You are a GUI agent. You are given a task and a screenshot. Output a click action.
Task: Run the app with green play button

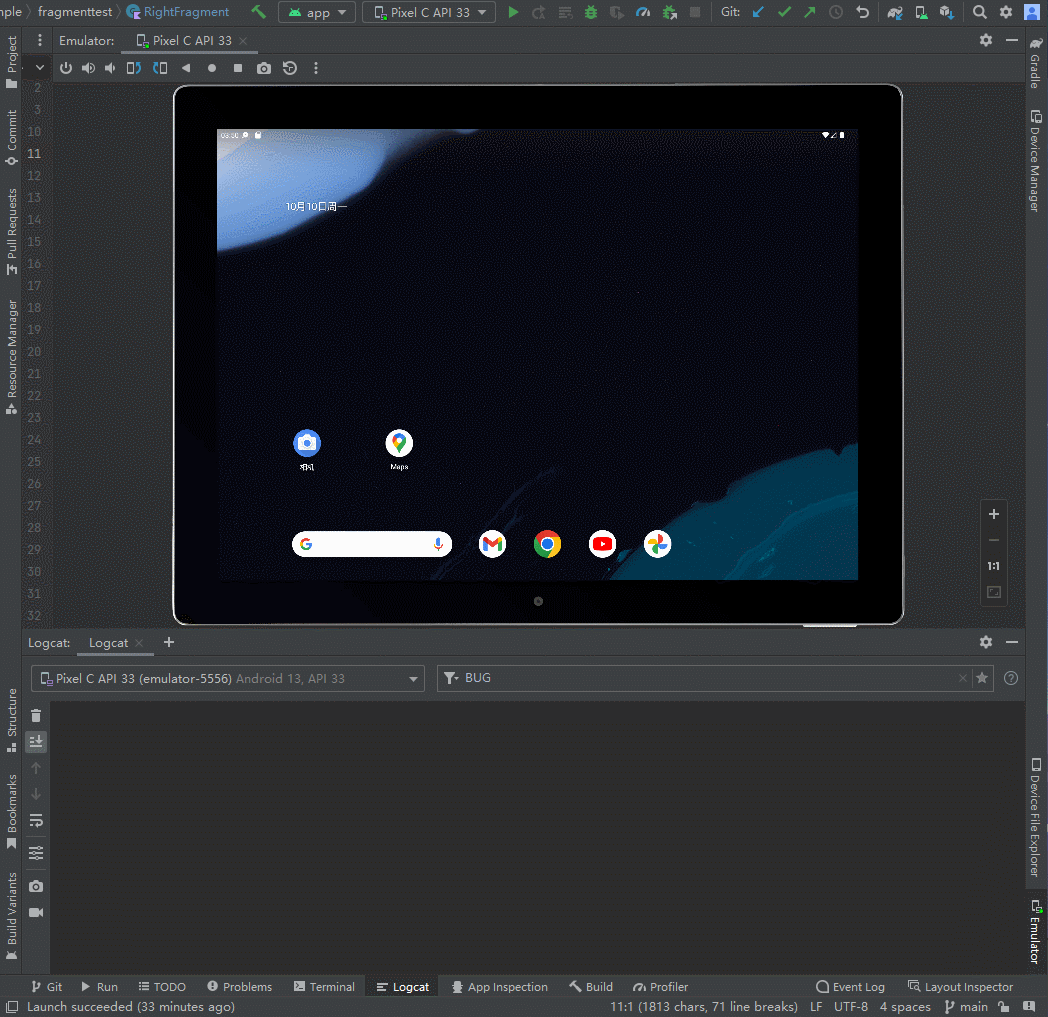click(513, 12)
